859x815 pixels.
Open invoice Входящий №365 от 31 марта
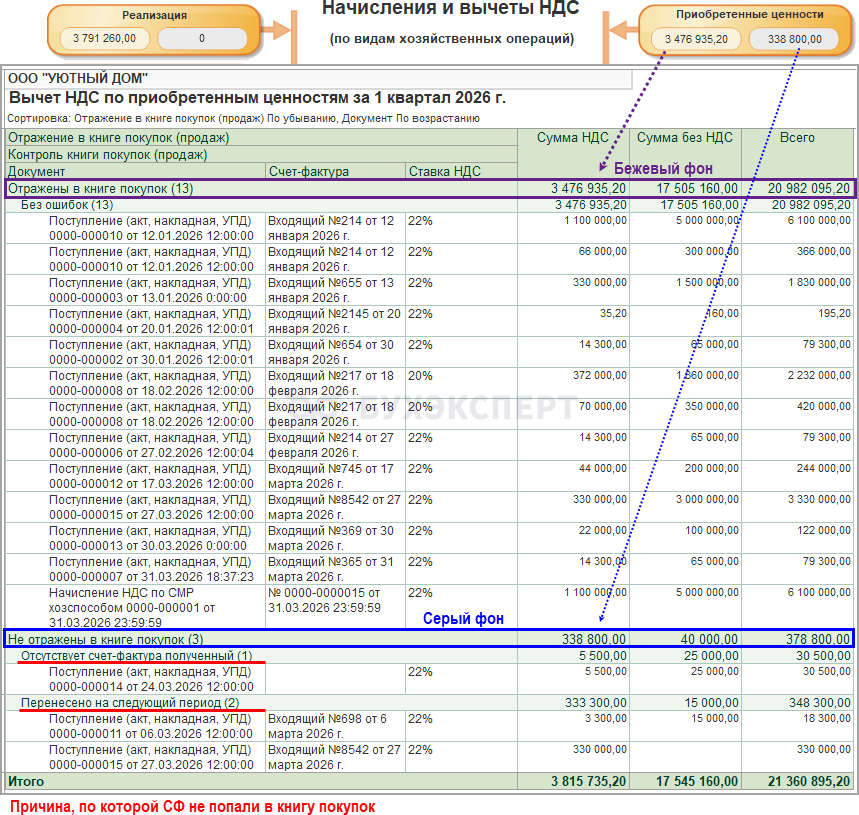click(331, 570)
